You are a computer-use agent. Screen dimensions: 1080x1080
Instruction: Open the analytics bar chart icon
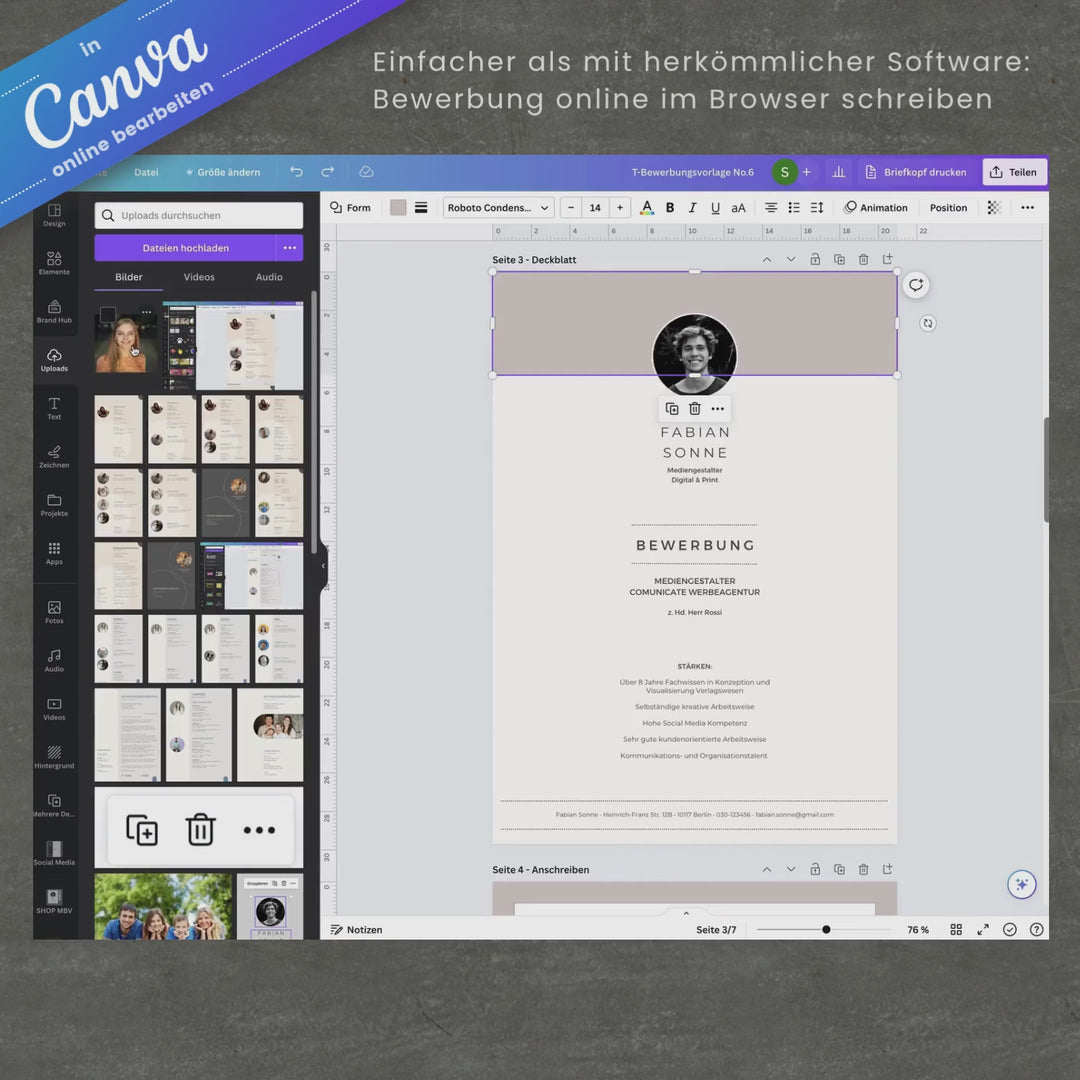[838, 172]
